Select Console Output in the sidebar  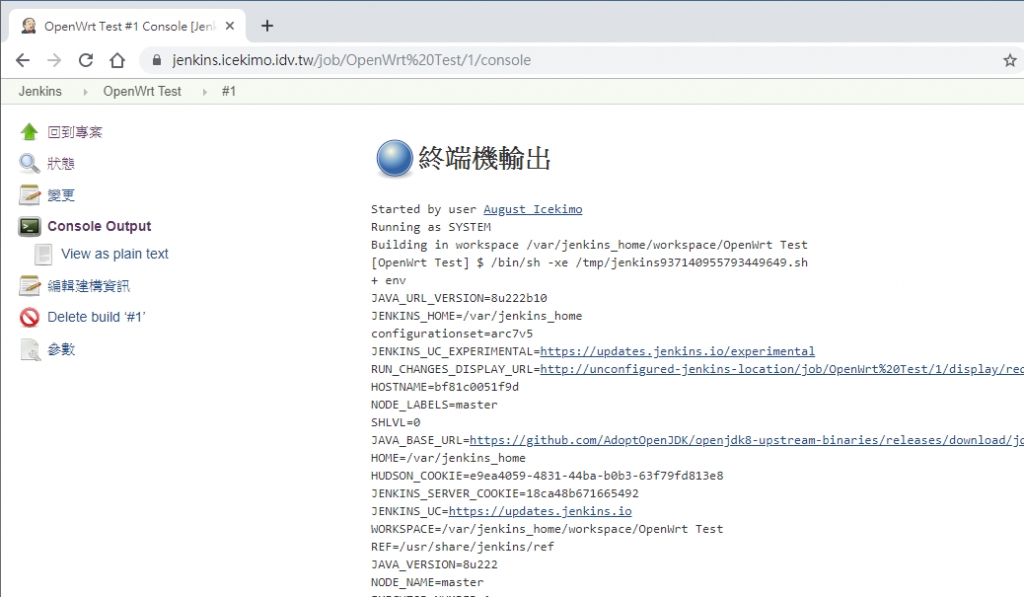[99, 226]
